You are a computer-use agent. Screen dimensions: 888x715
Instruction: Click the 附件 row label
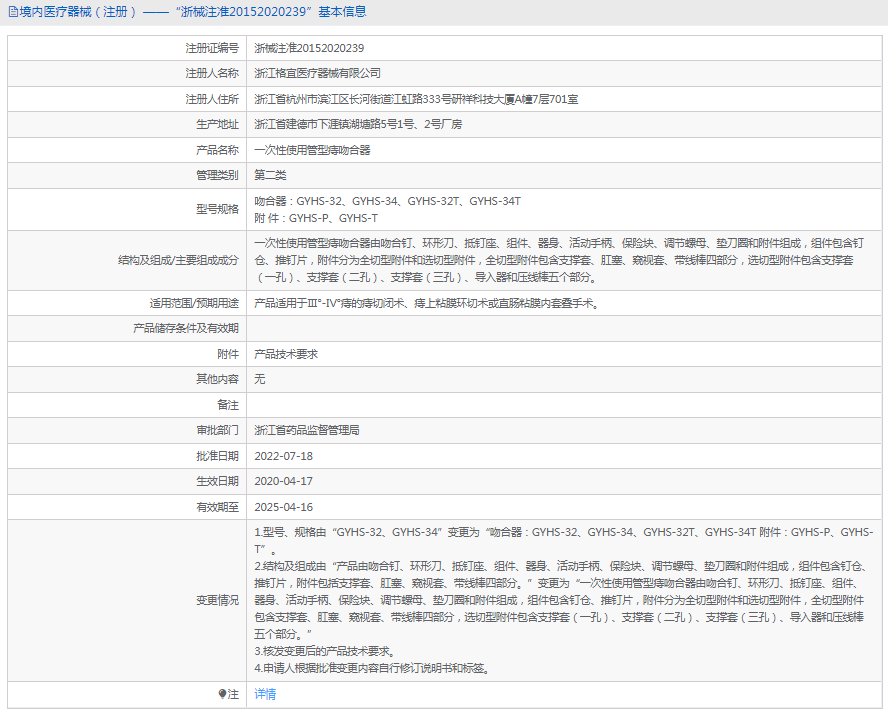click(228, 354)
